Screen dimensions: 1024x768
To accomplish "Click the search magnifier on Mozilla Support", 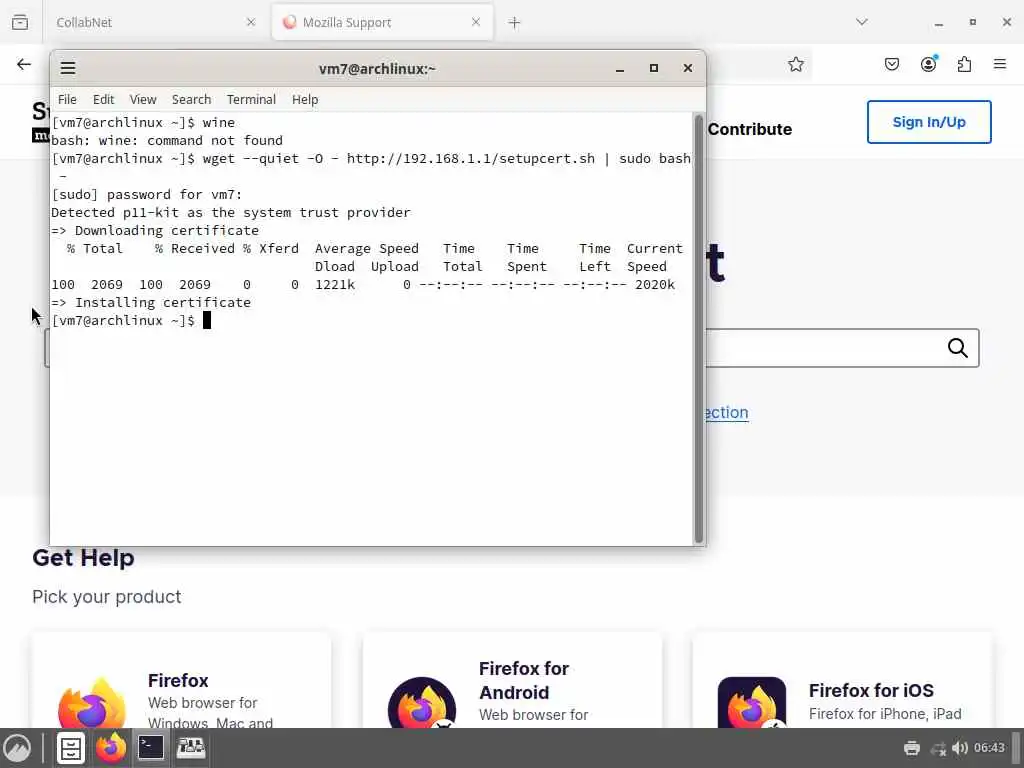I will tap(957, 348).
